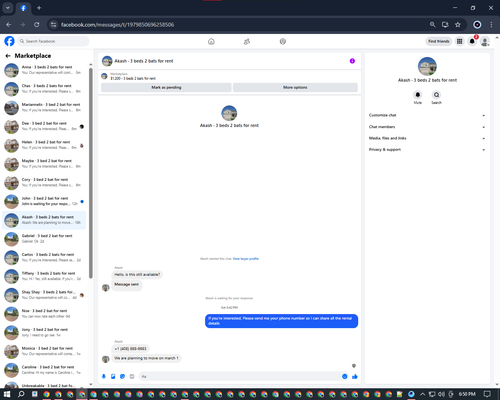Open the Home feed icon
Screen dimensions: 500x400
click(211, 41)
